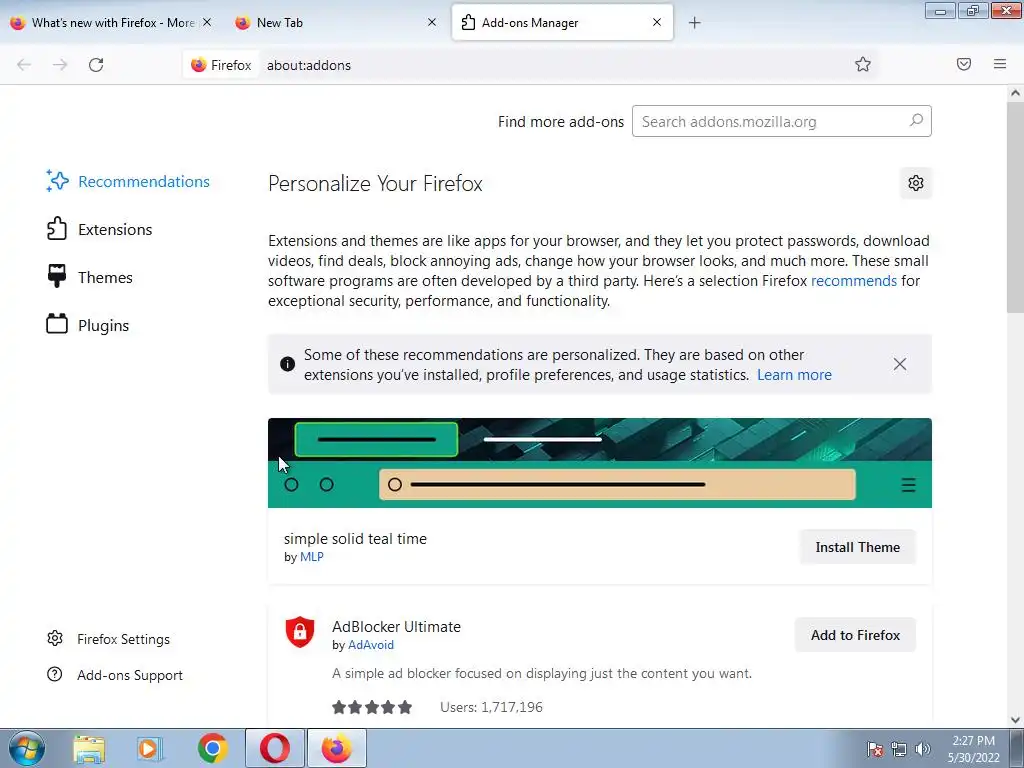Click the scrollbar down arrow

coord(1015,720)
